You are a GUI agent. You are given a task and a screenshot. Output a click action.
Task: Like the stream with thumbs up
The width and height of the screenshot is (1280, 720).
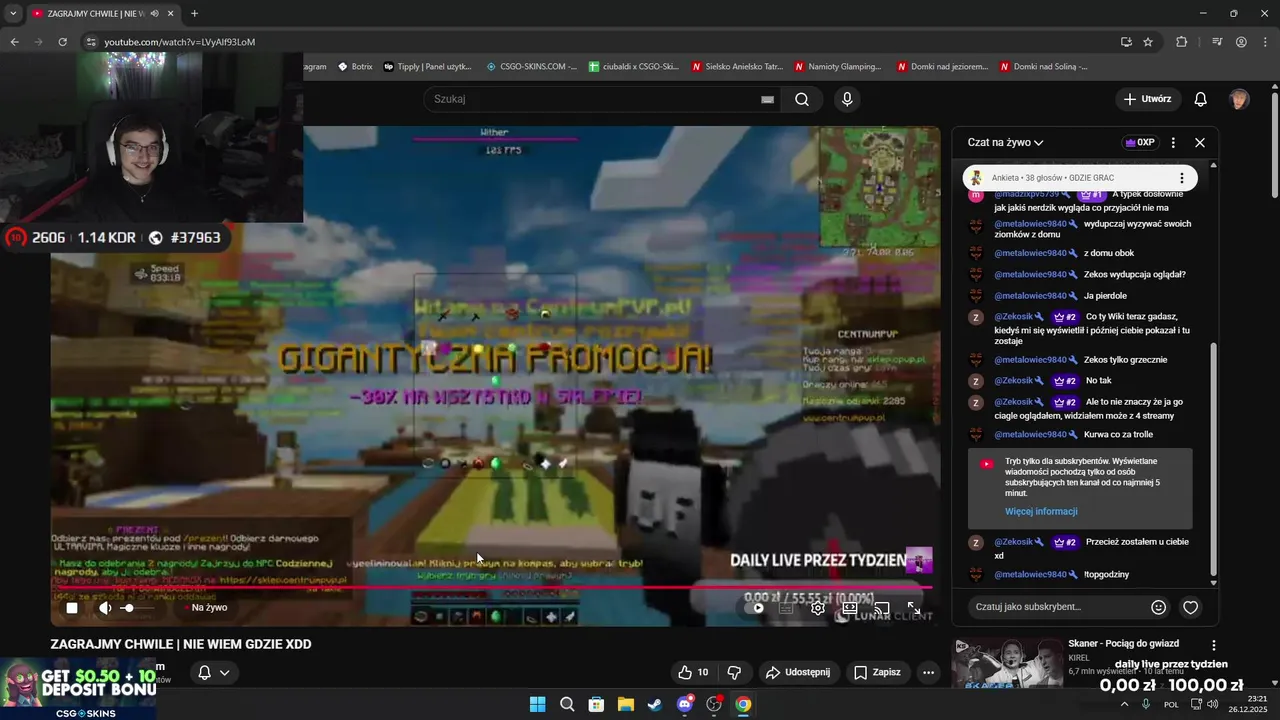click(693, 672)
